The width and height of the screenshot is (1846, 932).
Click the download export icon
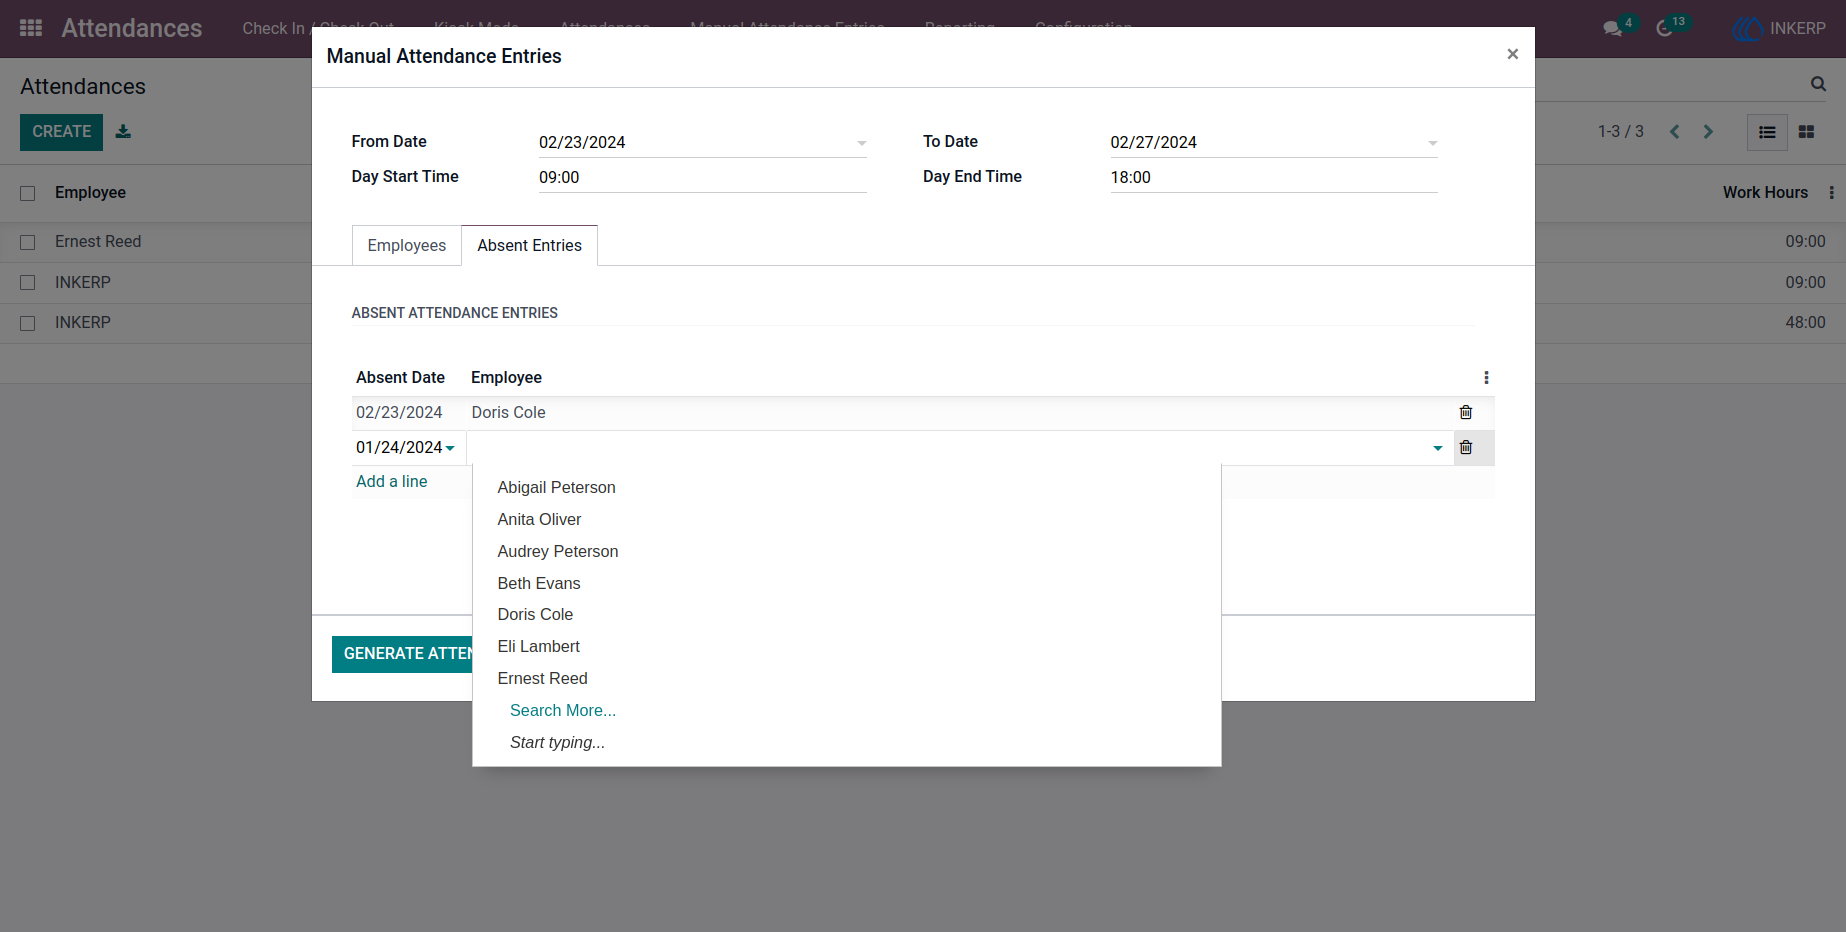123,131
